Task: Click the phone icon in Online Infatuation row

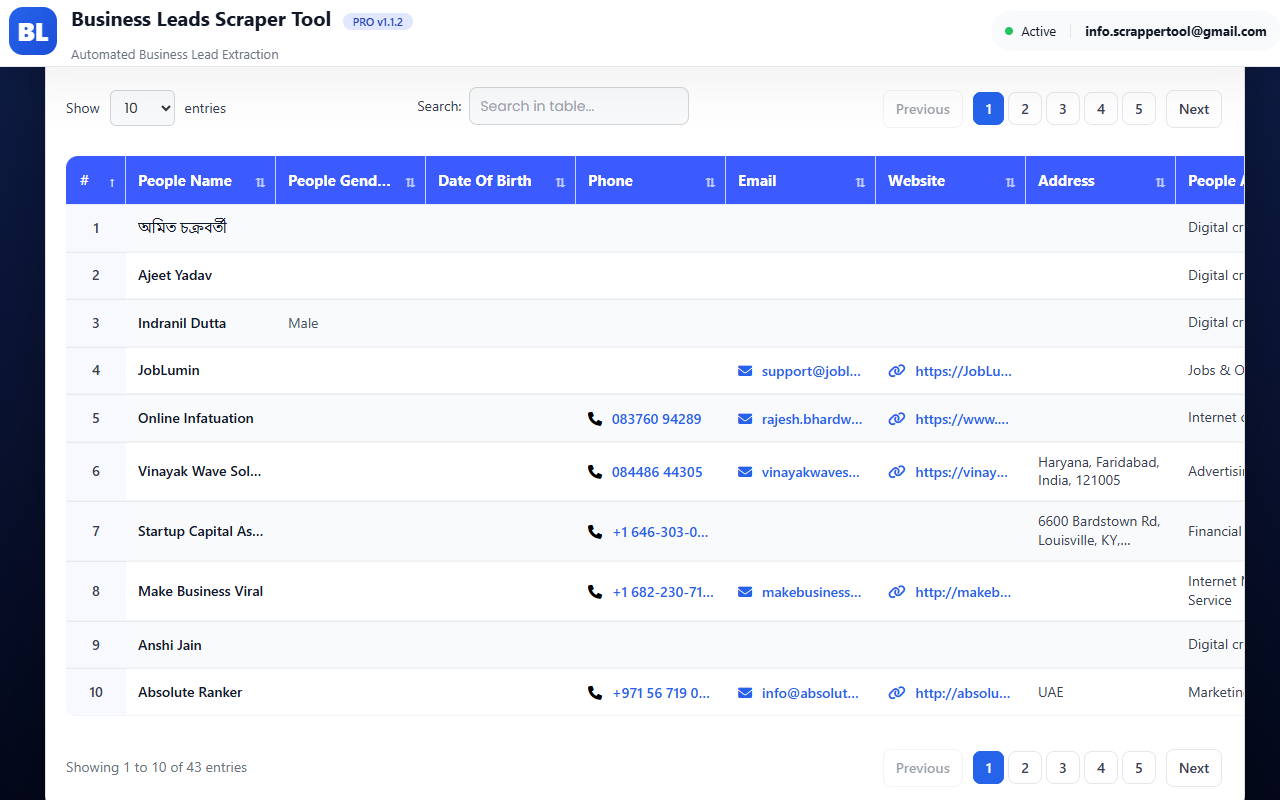Action: click(595, 419)
